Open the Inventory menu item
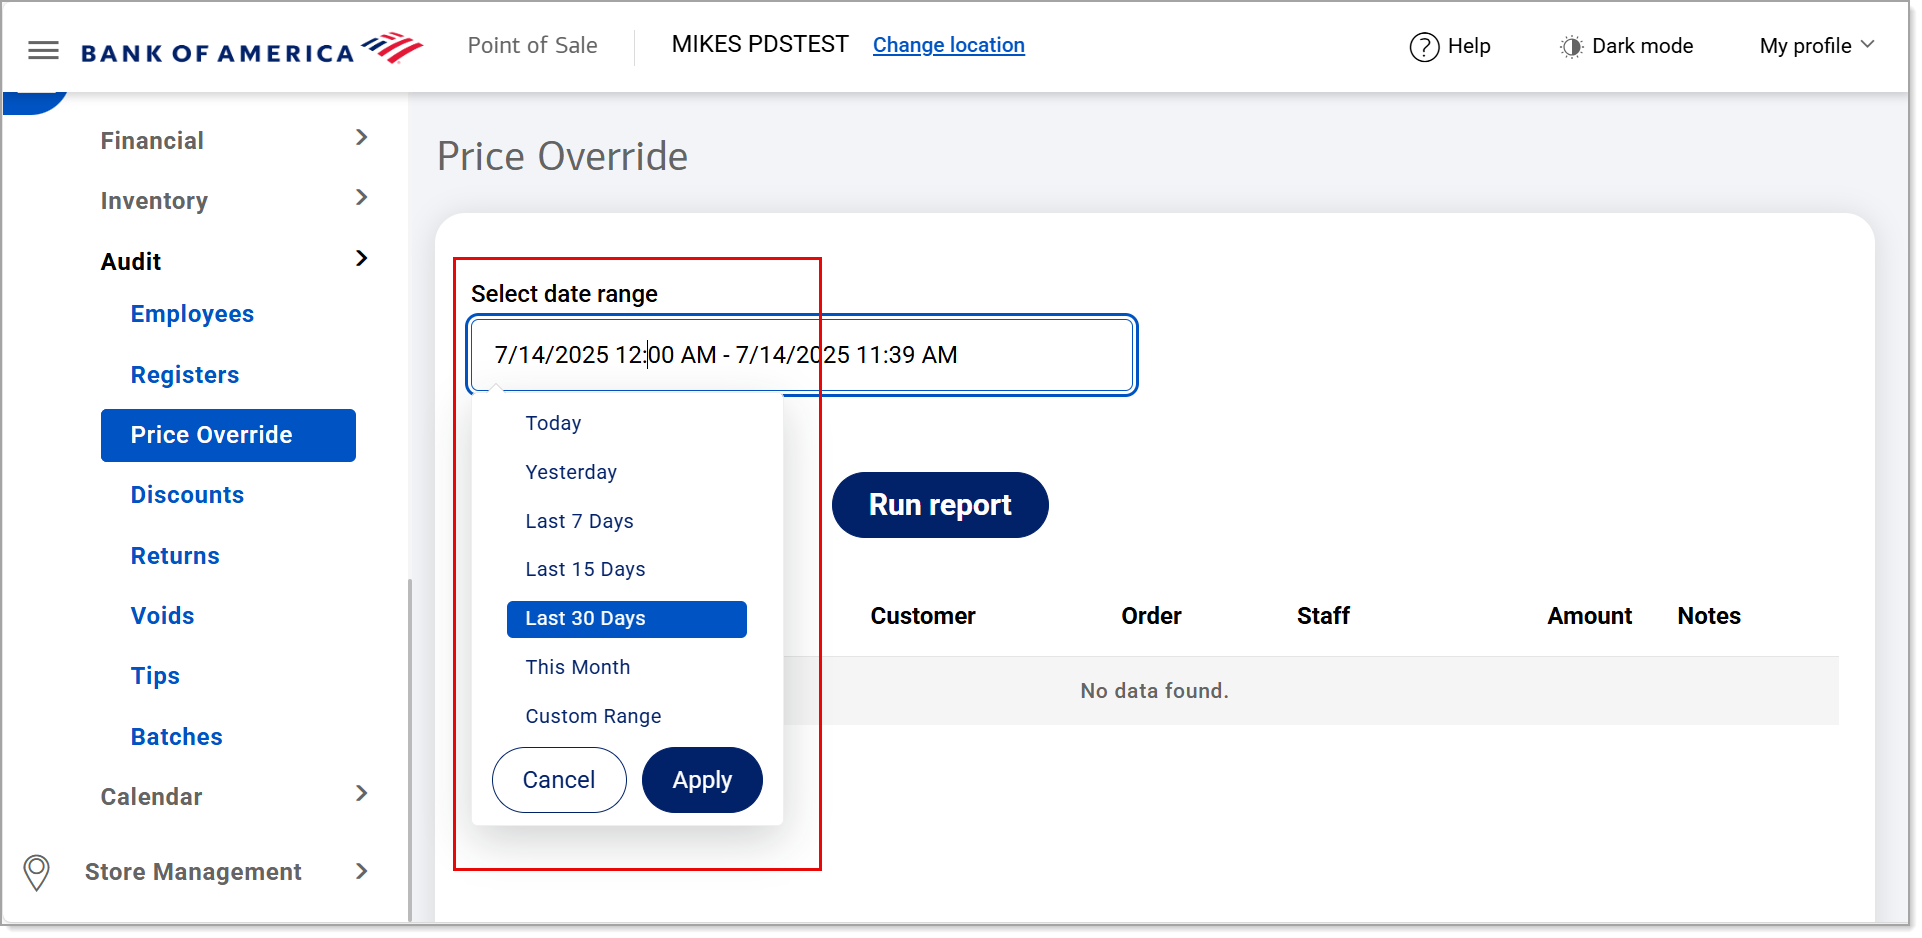 click(x=154, y=201)
